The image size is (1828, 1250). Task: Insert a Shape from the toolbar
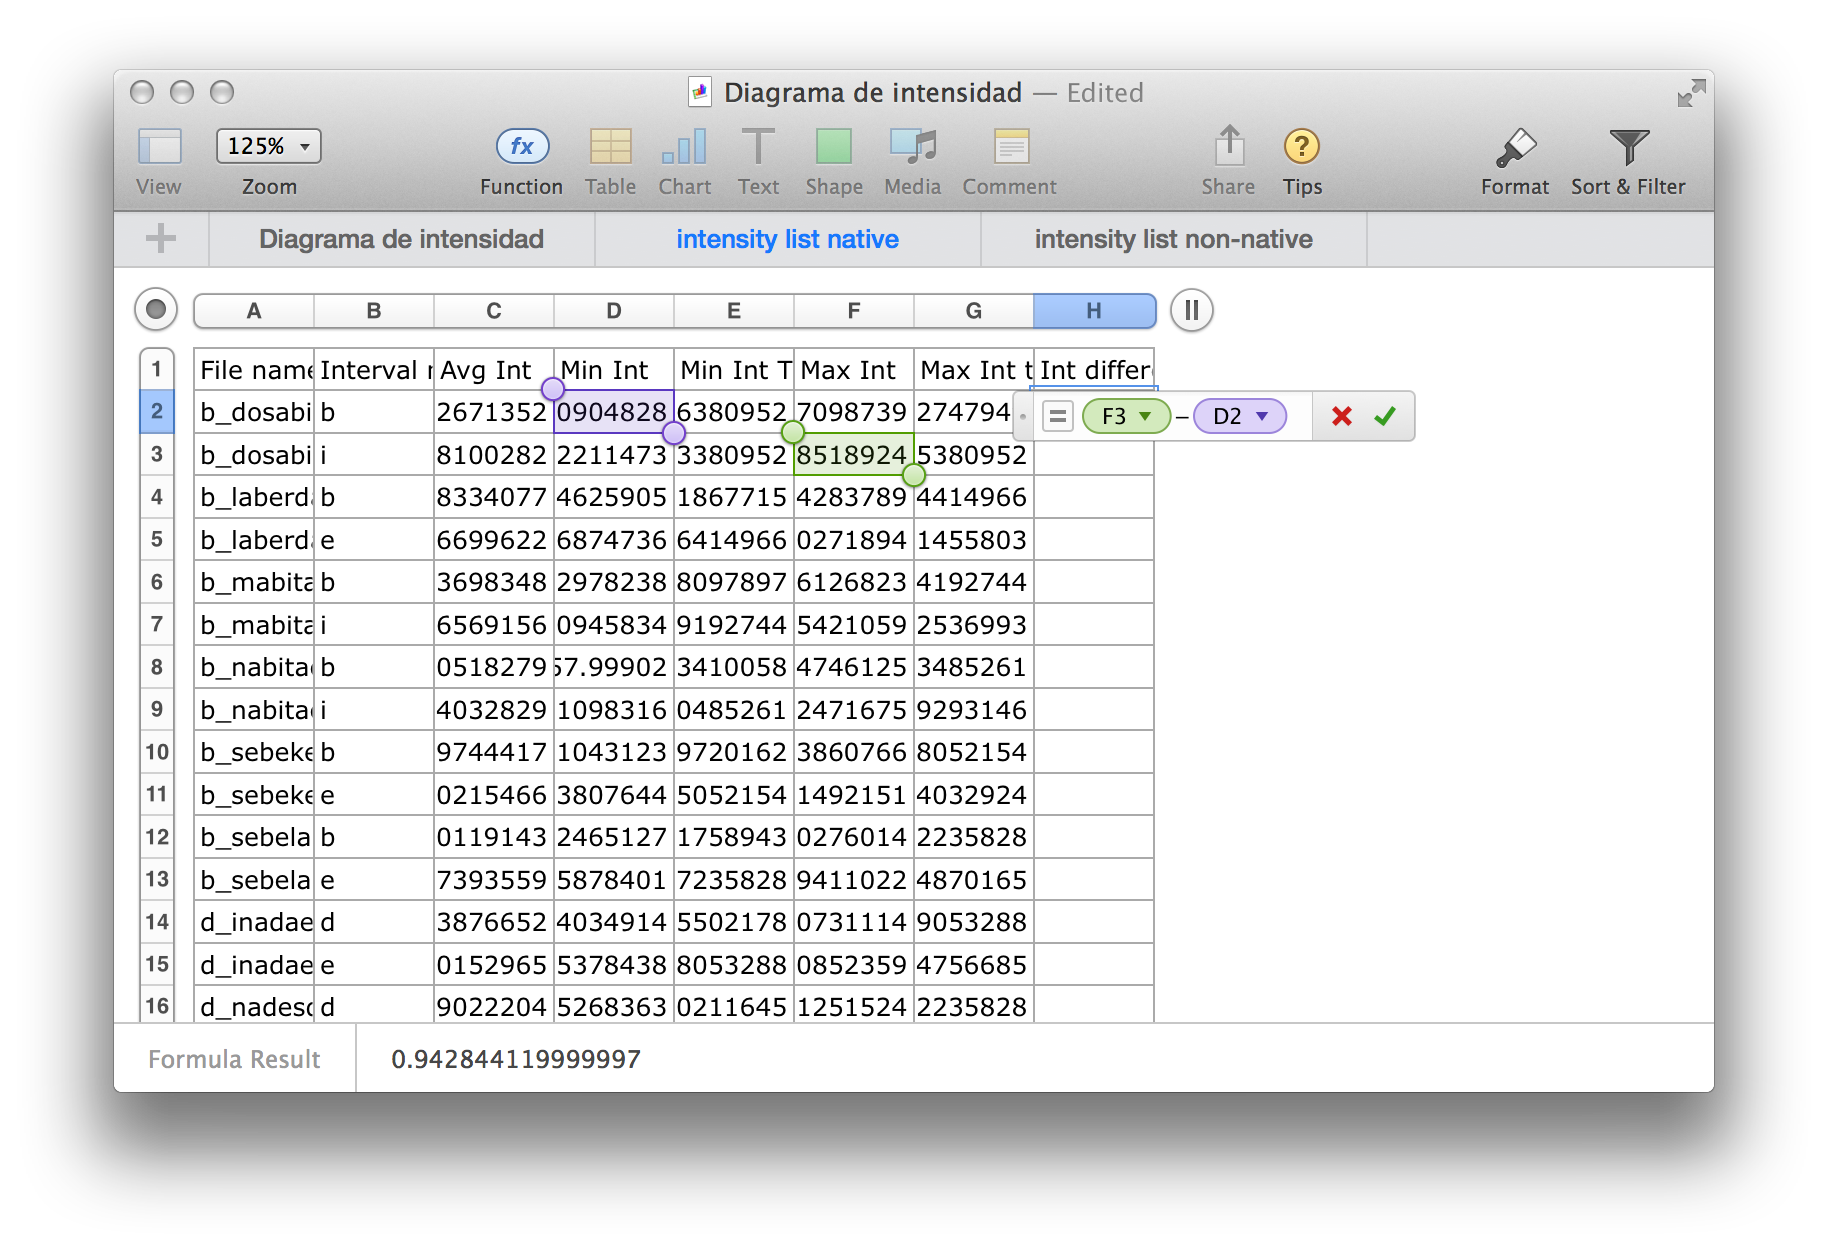coord(833,148)
